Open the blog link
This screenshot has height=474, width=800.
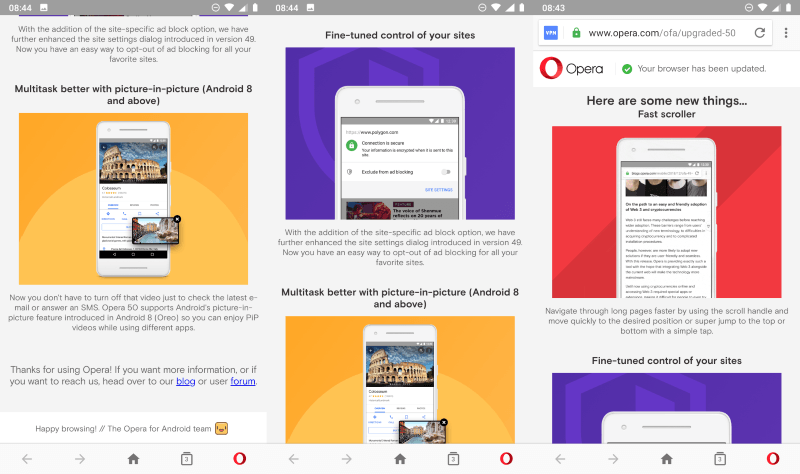coord(186,381)
